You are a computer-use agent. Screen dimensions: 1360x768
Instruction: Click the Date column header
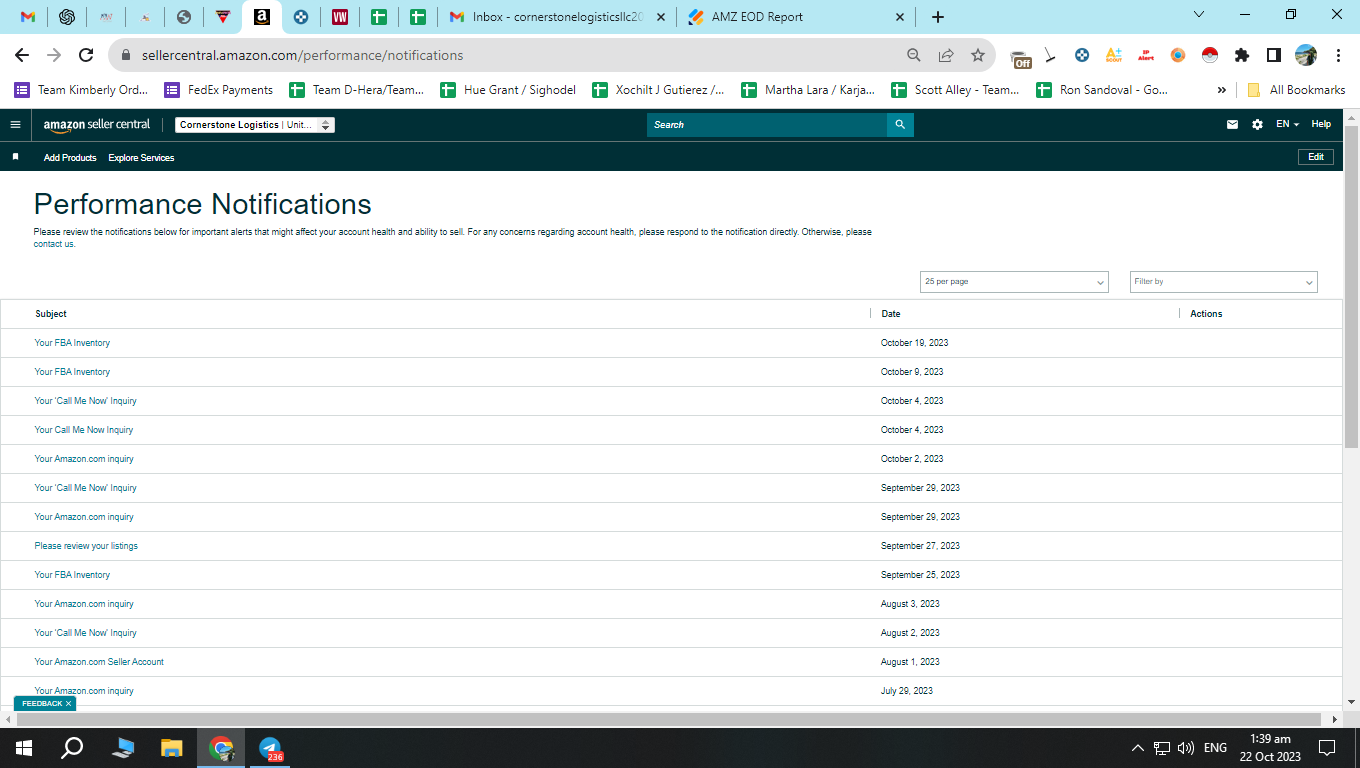(891, 314)
